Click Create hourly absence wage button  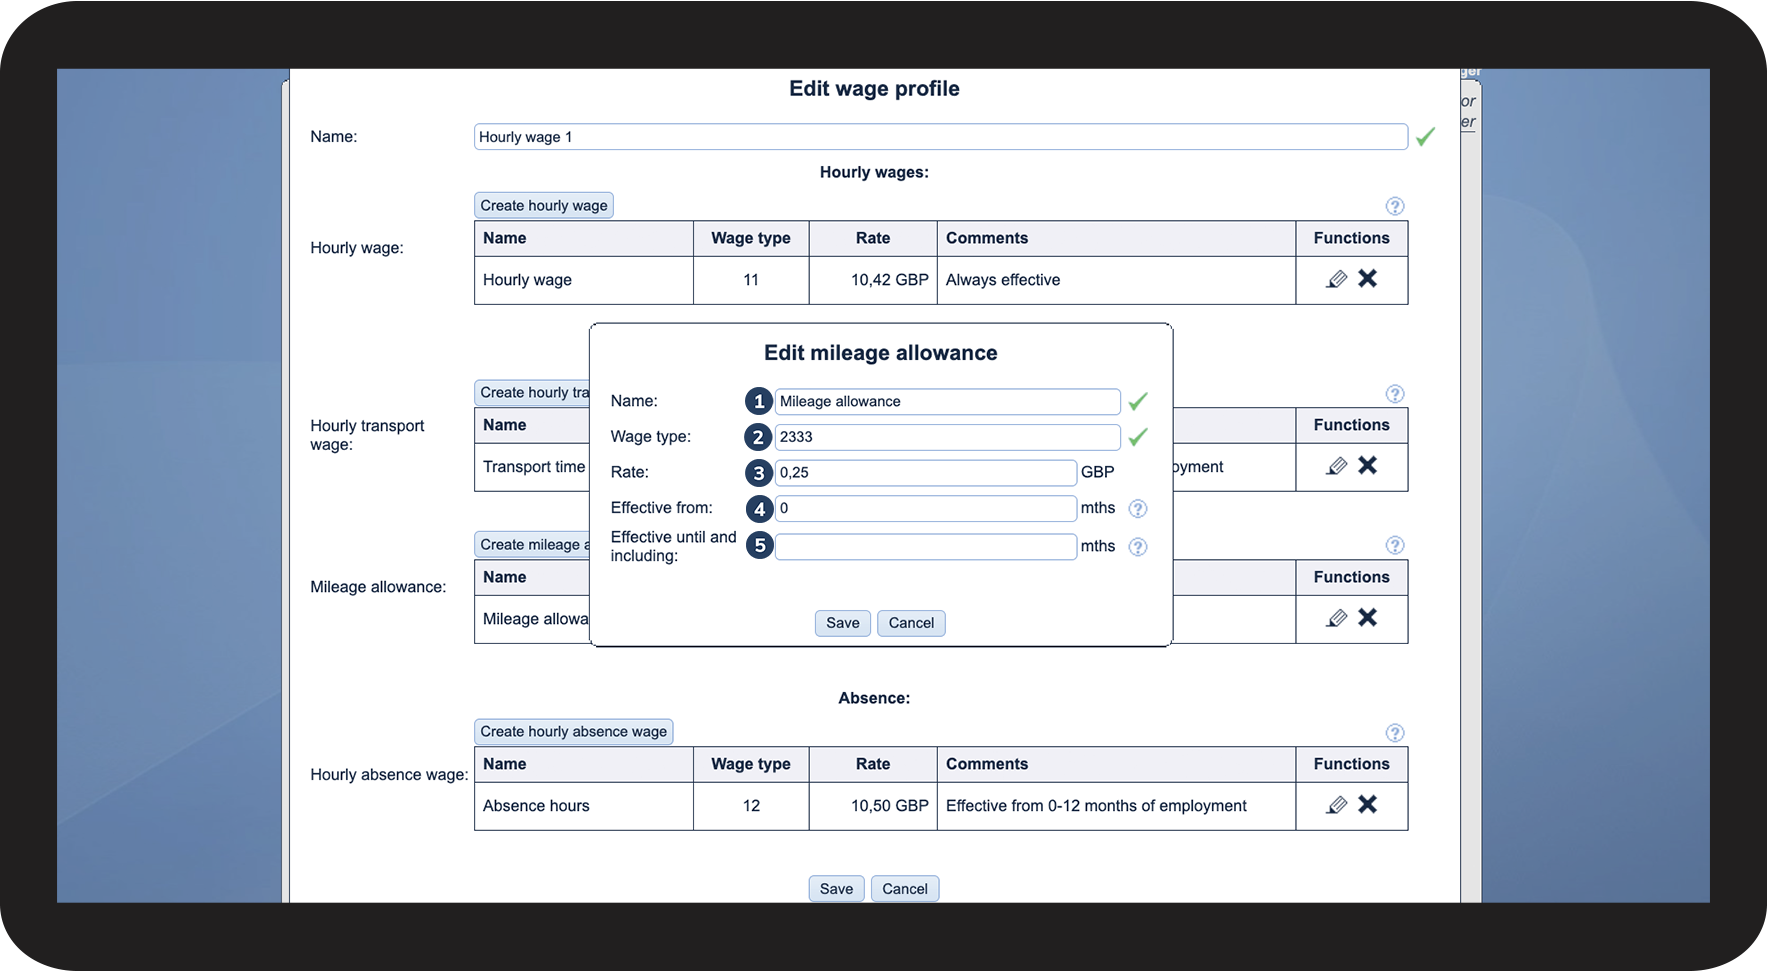573,731
